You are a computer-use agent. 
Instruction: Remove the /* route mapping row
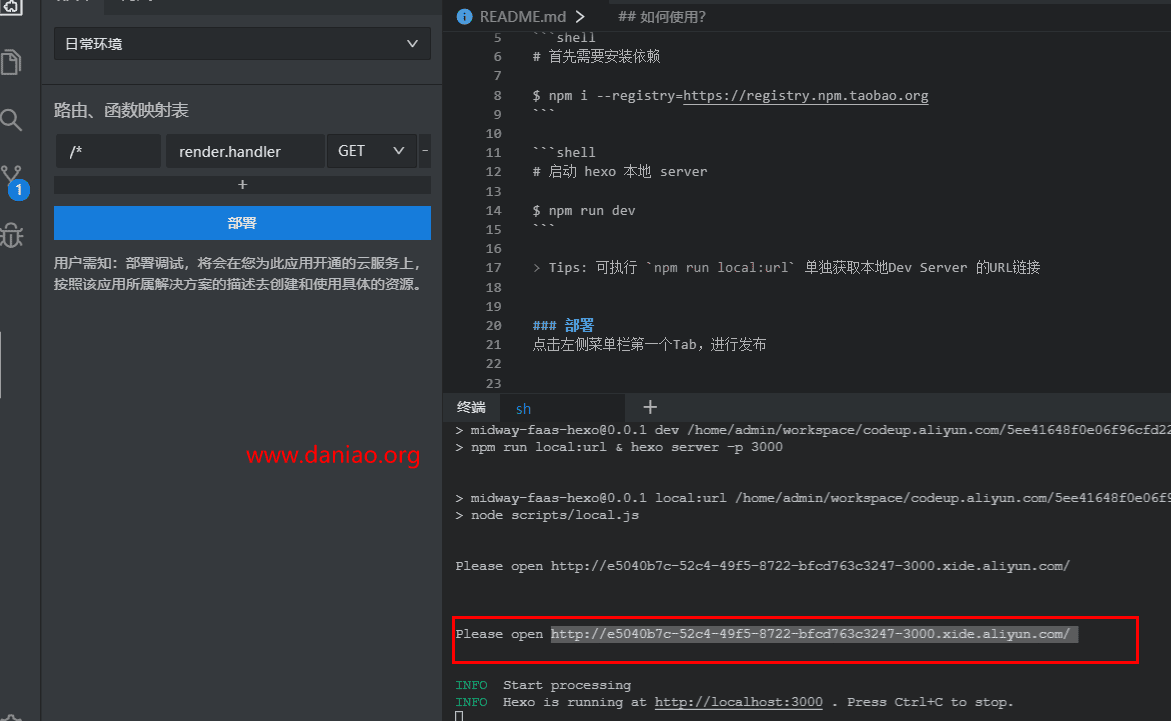(425, 151)
